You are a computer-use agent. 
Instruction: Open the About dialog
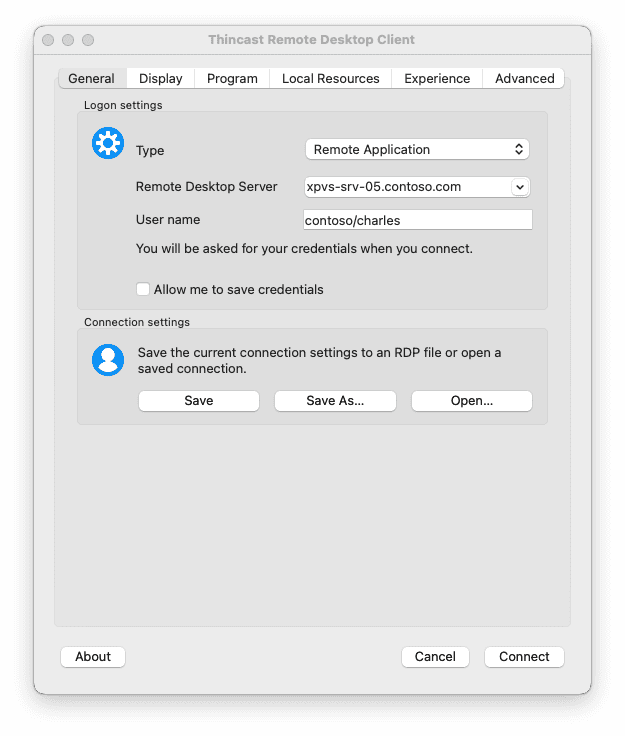tap(93, 657)
